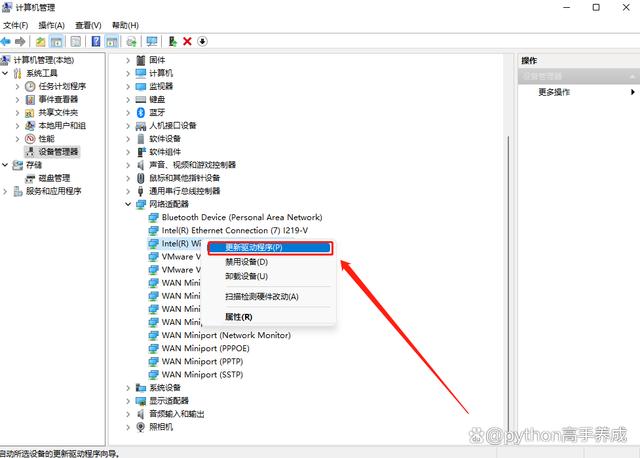640x458 pixels.
Task: Collapse the 网络适配器 category
Action: (x=128, y=204)
